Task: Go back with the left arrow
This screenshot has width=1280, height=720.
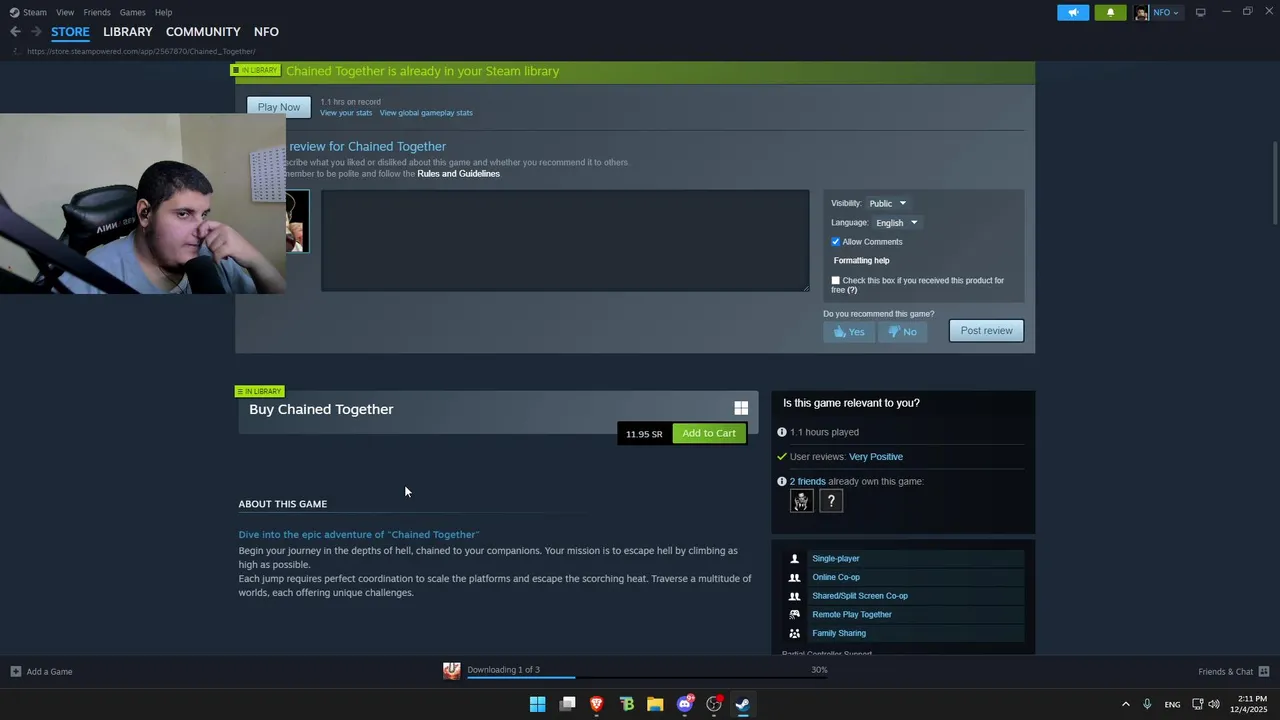Action: [x=15, y=31]
